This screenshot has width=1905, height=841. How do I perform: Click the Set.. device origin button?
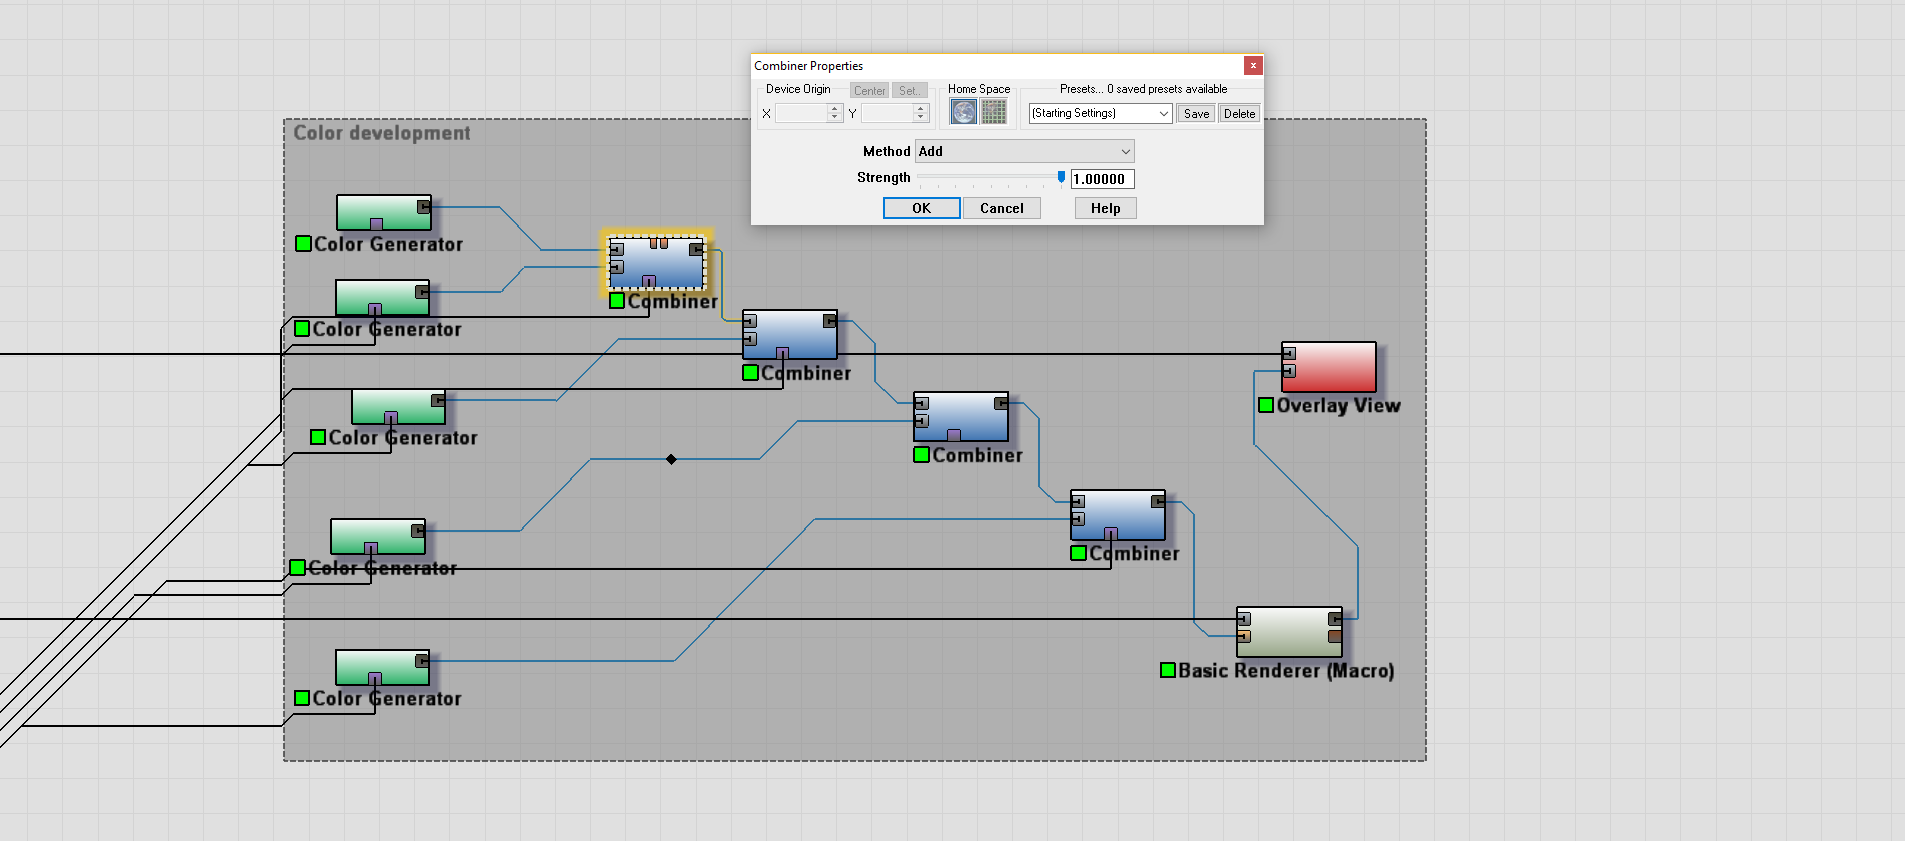point(909,90)
